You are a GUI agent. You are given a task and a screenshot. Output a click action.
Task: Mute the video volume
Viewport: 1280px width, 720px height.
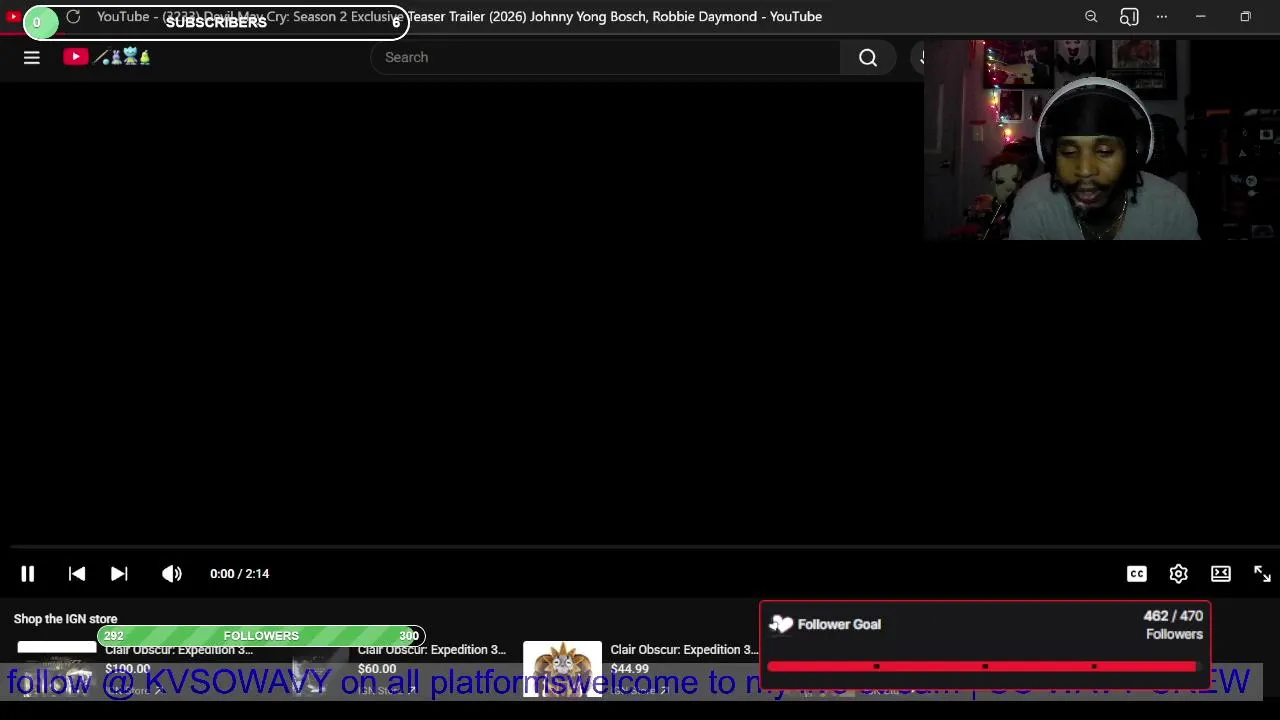172,573
